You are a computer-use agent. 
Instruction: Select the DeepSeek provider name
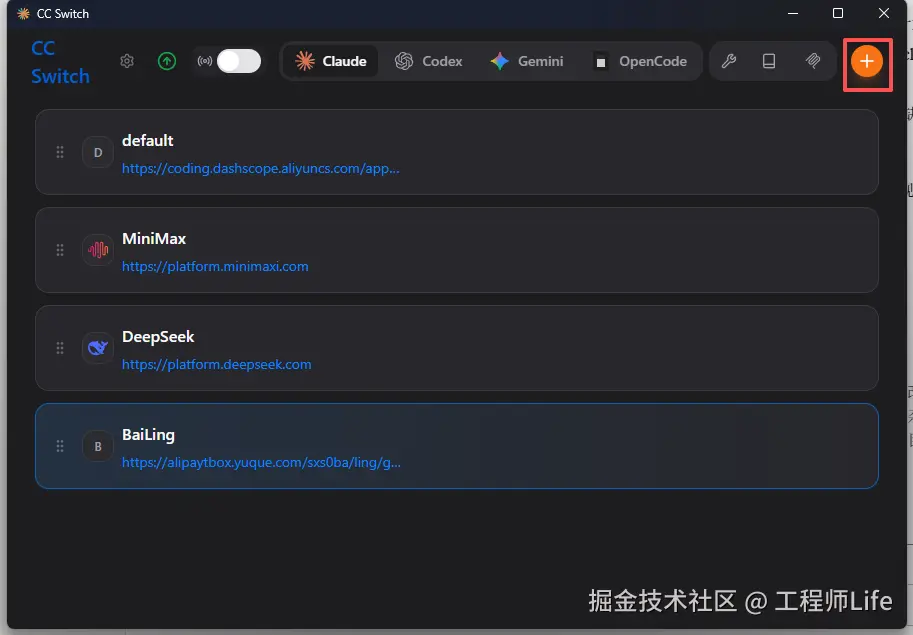click(158, 337)
